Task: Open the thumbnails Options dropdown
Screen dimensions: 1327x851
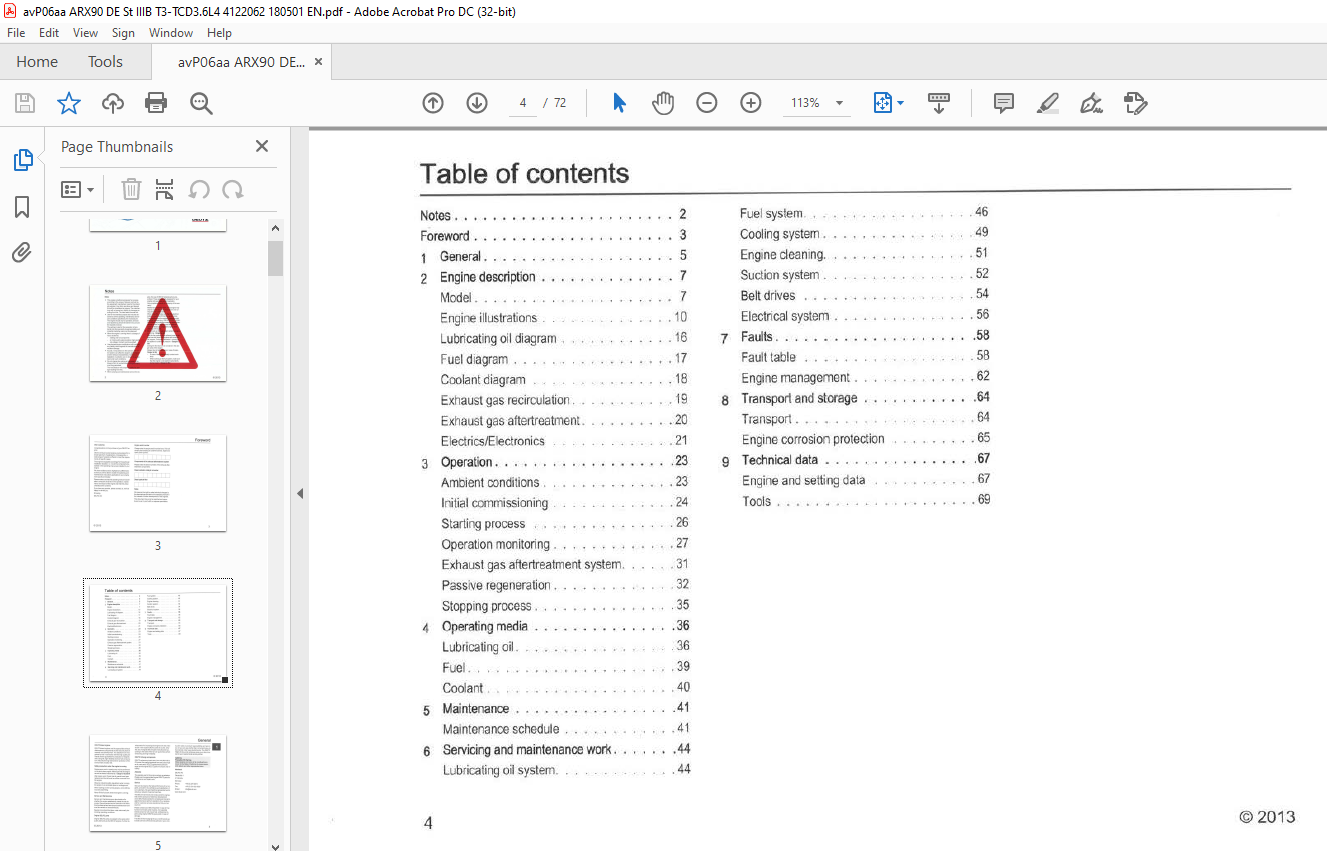Action: coord(77,189)
